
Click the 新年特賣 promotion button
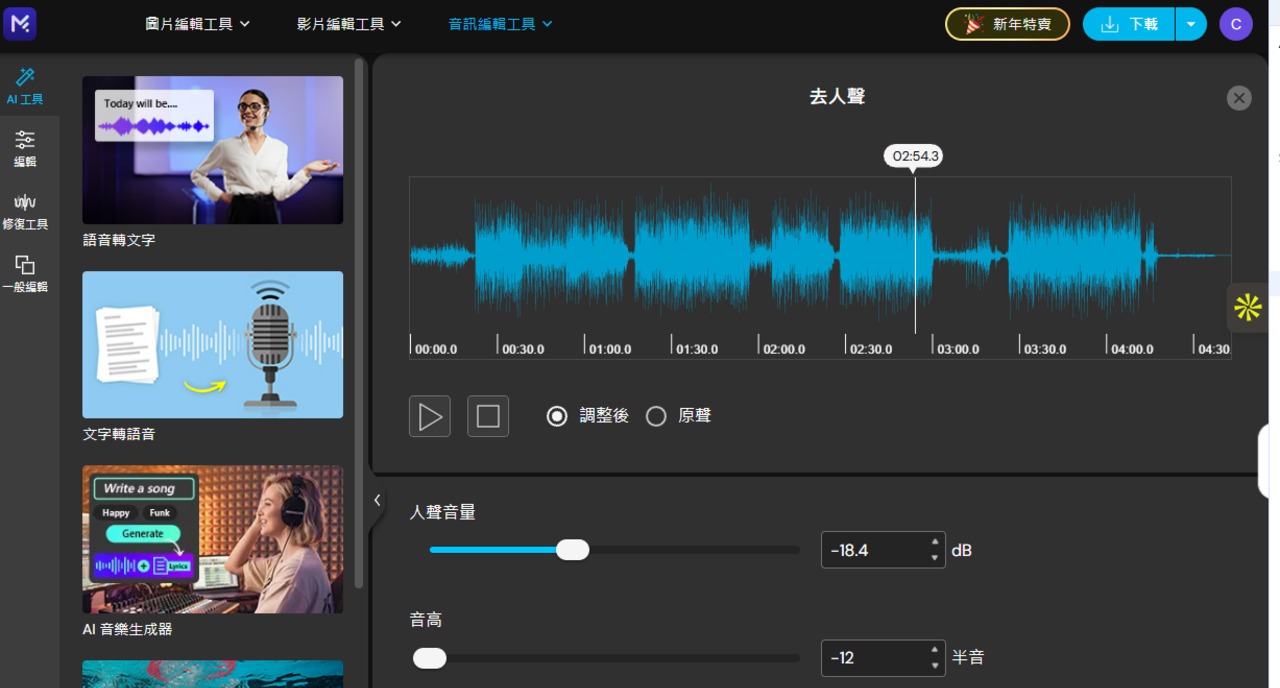click(x=1007, y=24)
